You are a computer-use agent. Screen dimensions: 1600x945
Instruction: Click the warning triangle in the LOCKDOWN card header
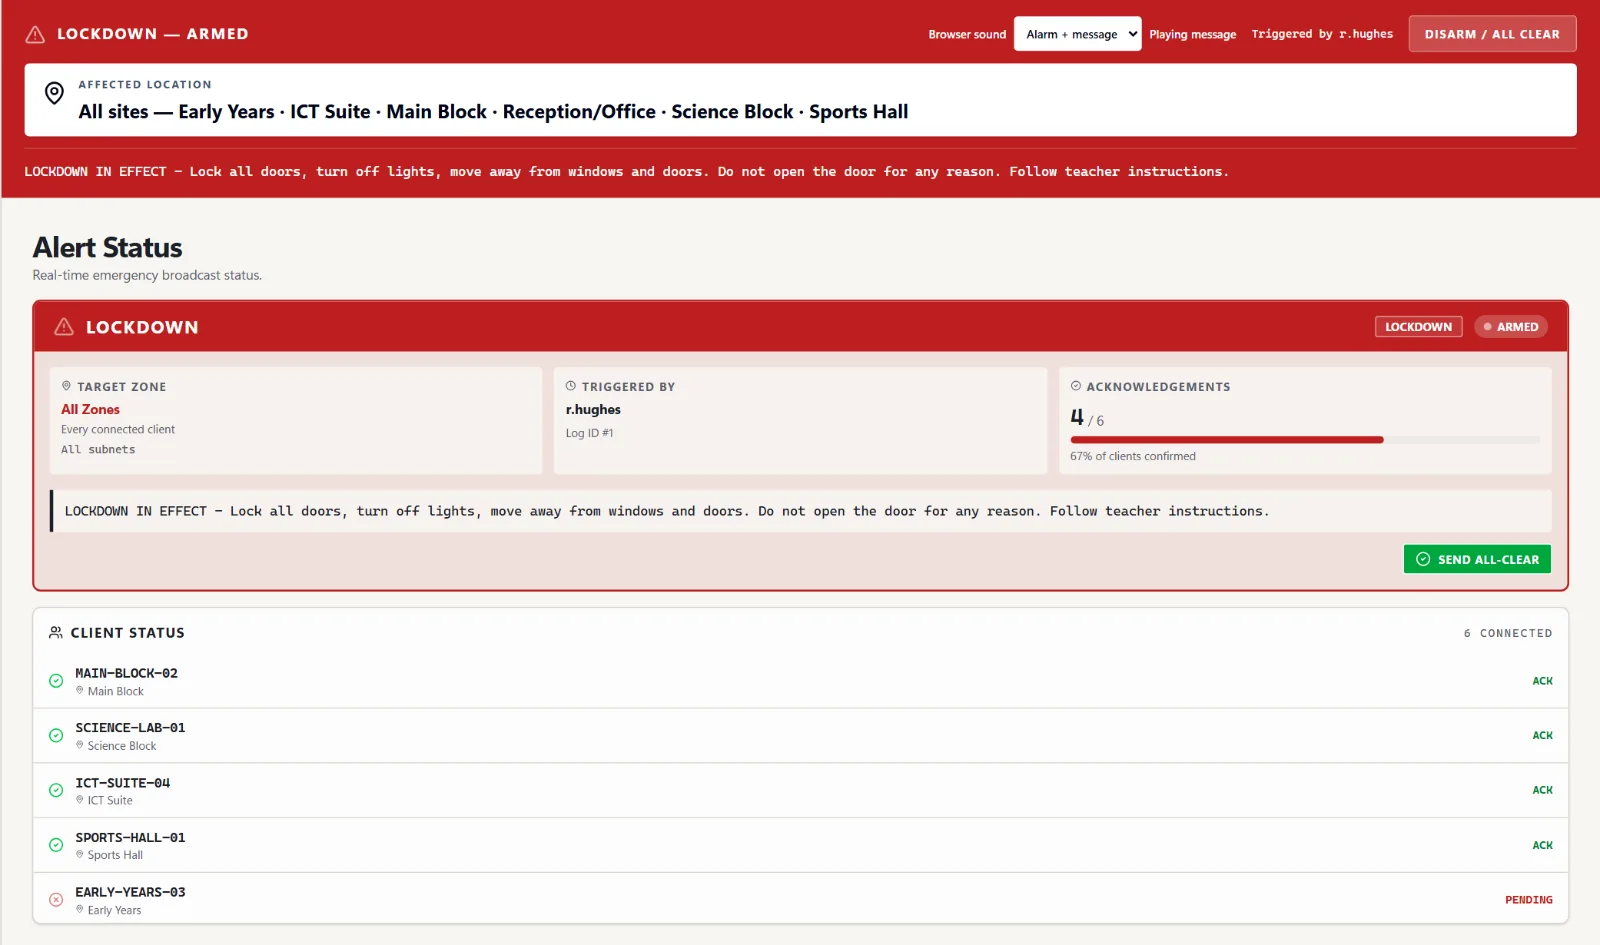[64, 327]
